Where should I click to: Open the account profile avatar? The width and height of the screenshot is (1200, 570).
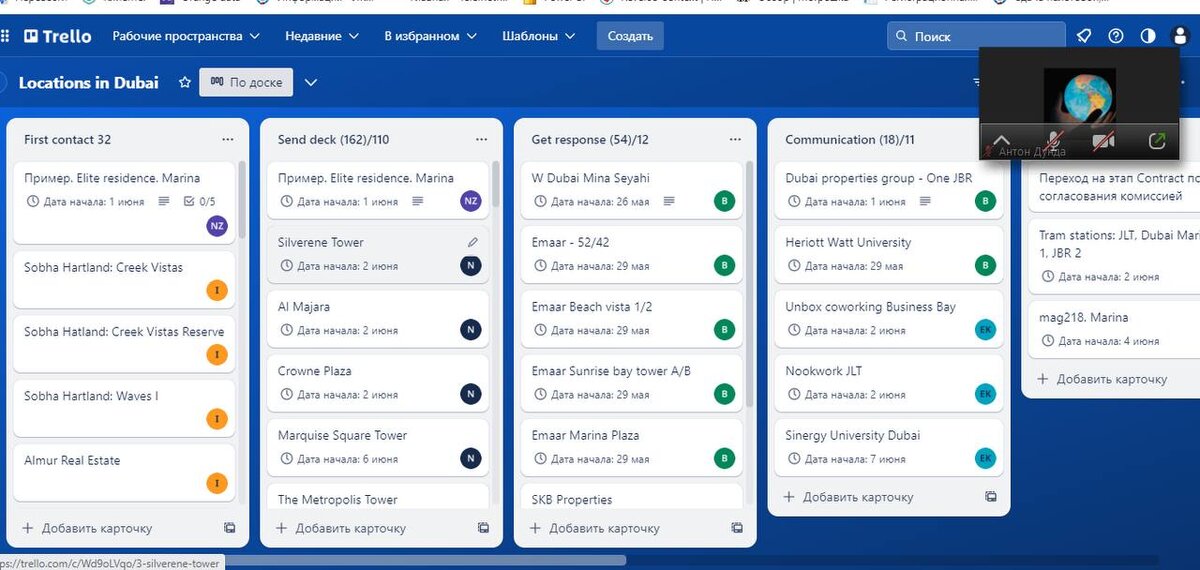pos(1179,36)
